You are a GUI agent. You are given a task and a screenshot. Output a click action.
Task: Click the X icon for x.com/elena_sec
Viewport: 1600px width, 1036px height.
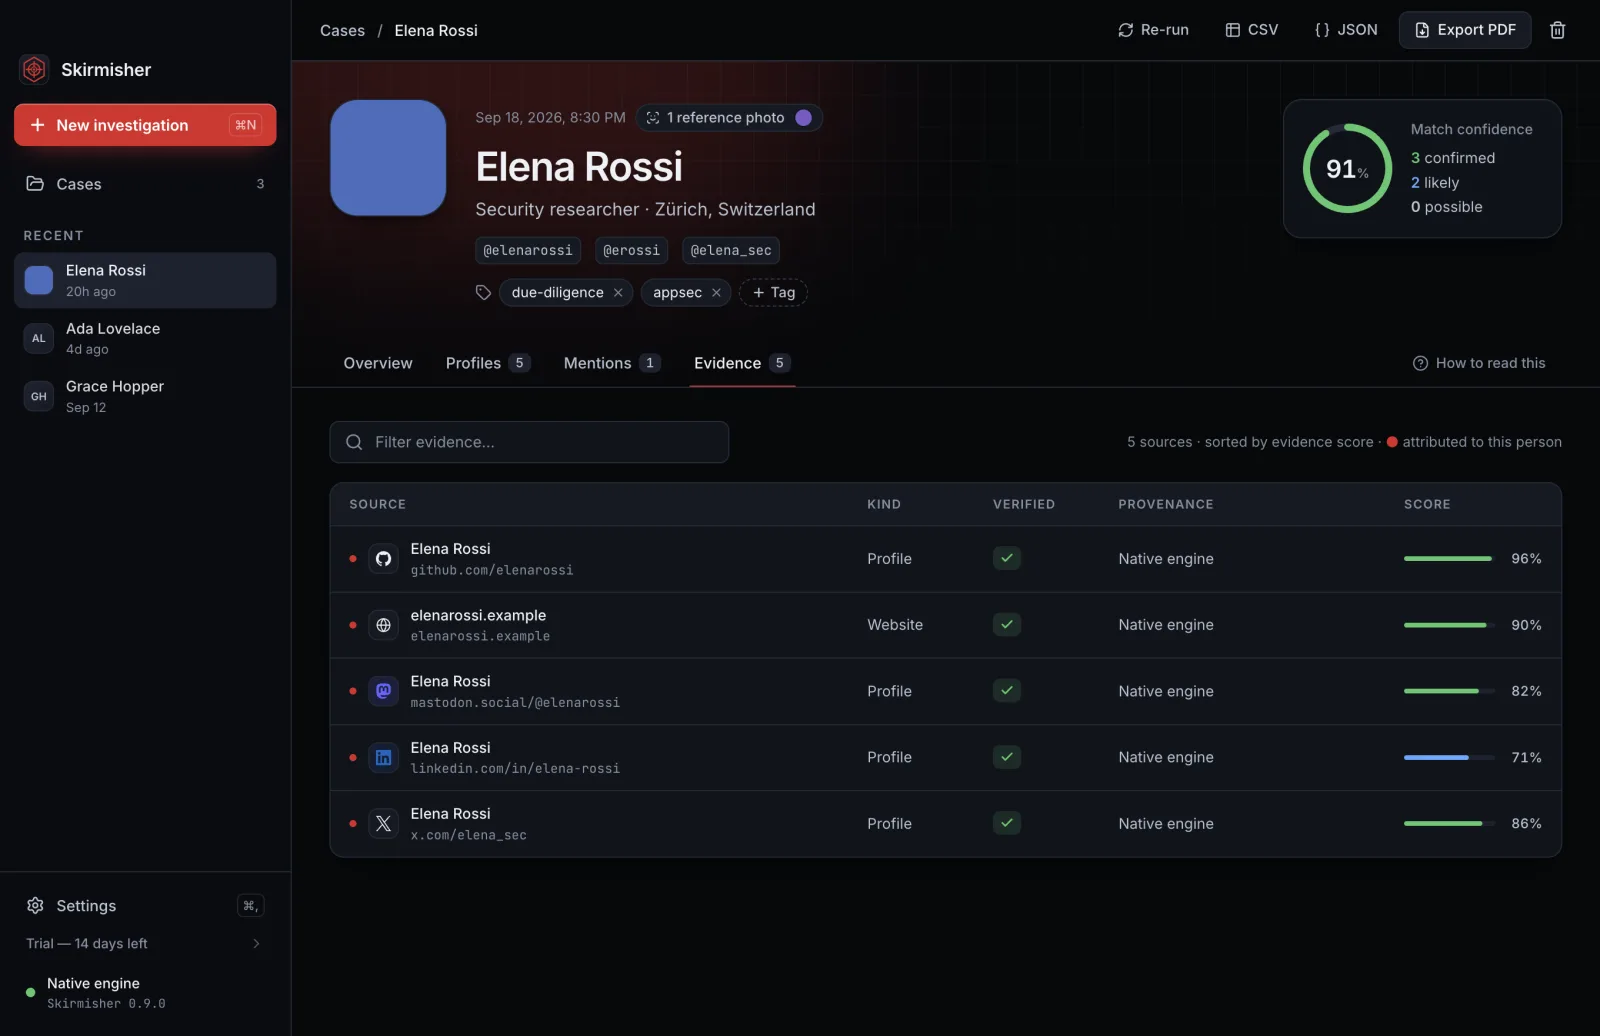383,824
